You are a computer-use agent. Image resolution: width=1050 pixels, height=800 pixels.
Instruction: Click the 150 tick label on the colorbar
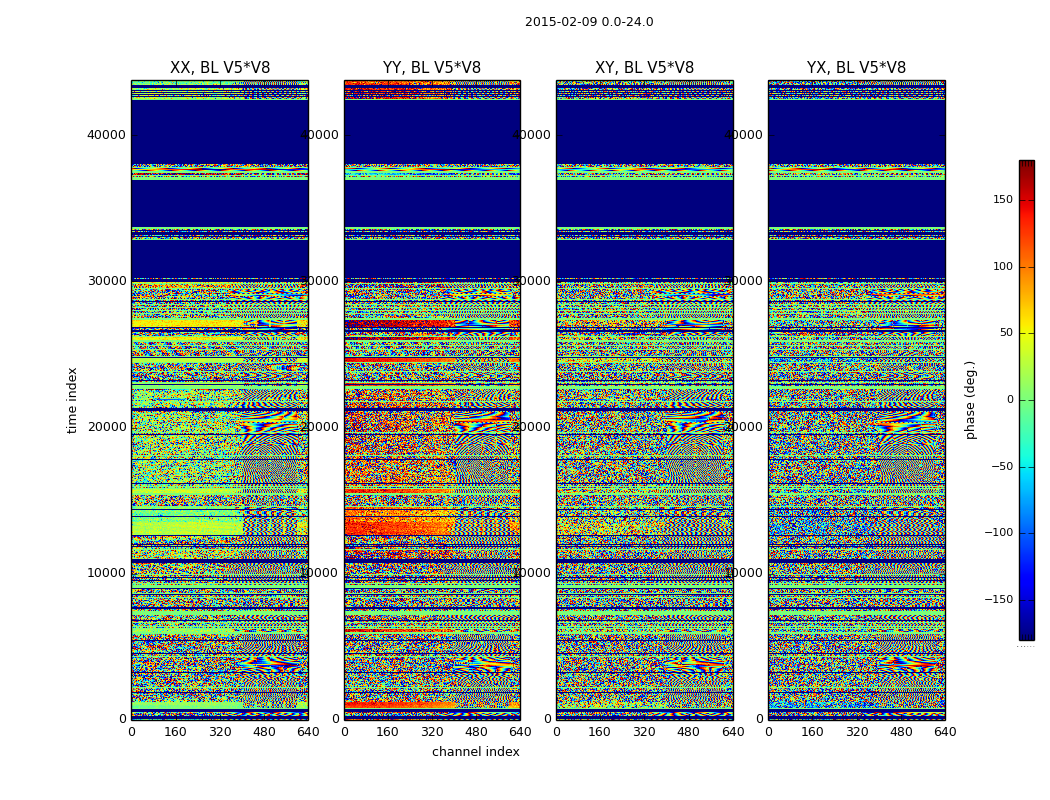click(x=1002, y=200)
